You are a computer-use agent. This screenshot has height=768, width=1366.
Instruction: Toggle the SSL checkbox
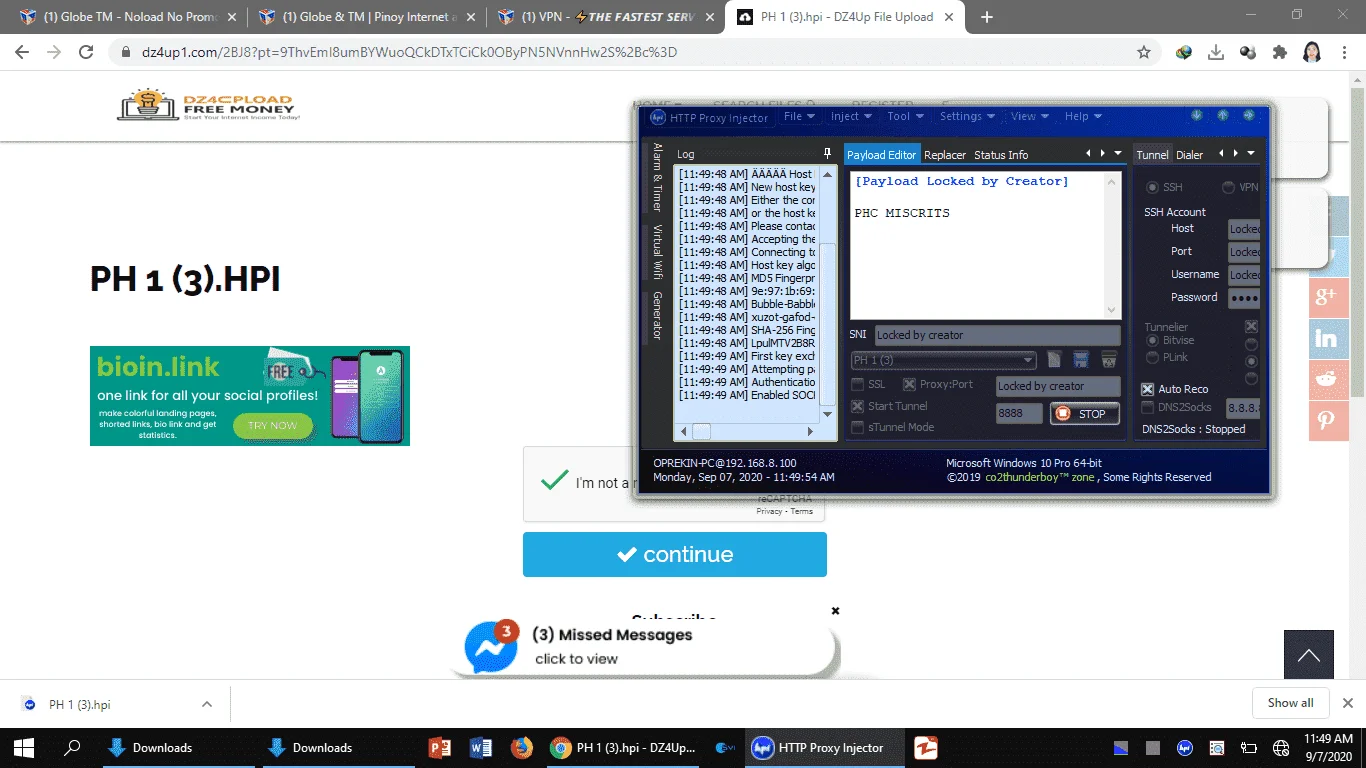[x=857, y=384]
